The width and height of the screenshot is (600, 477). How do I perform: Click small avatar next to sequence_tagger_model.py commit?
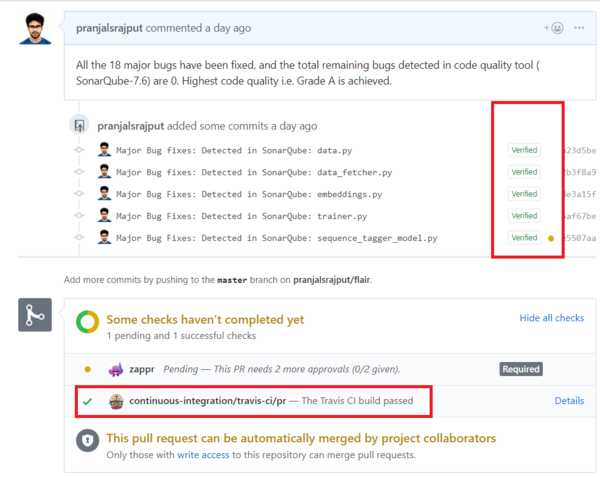104,237
